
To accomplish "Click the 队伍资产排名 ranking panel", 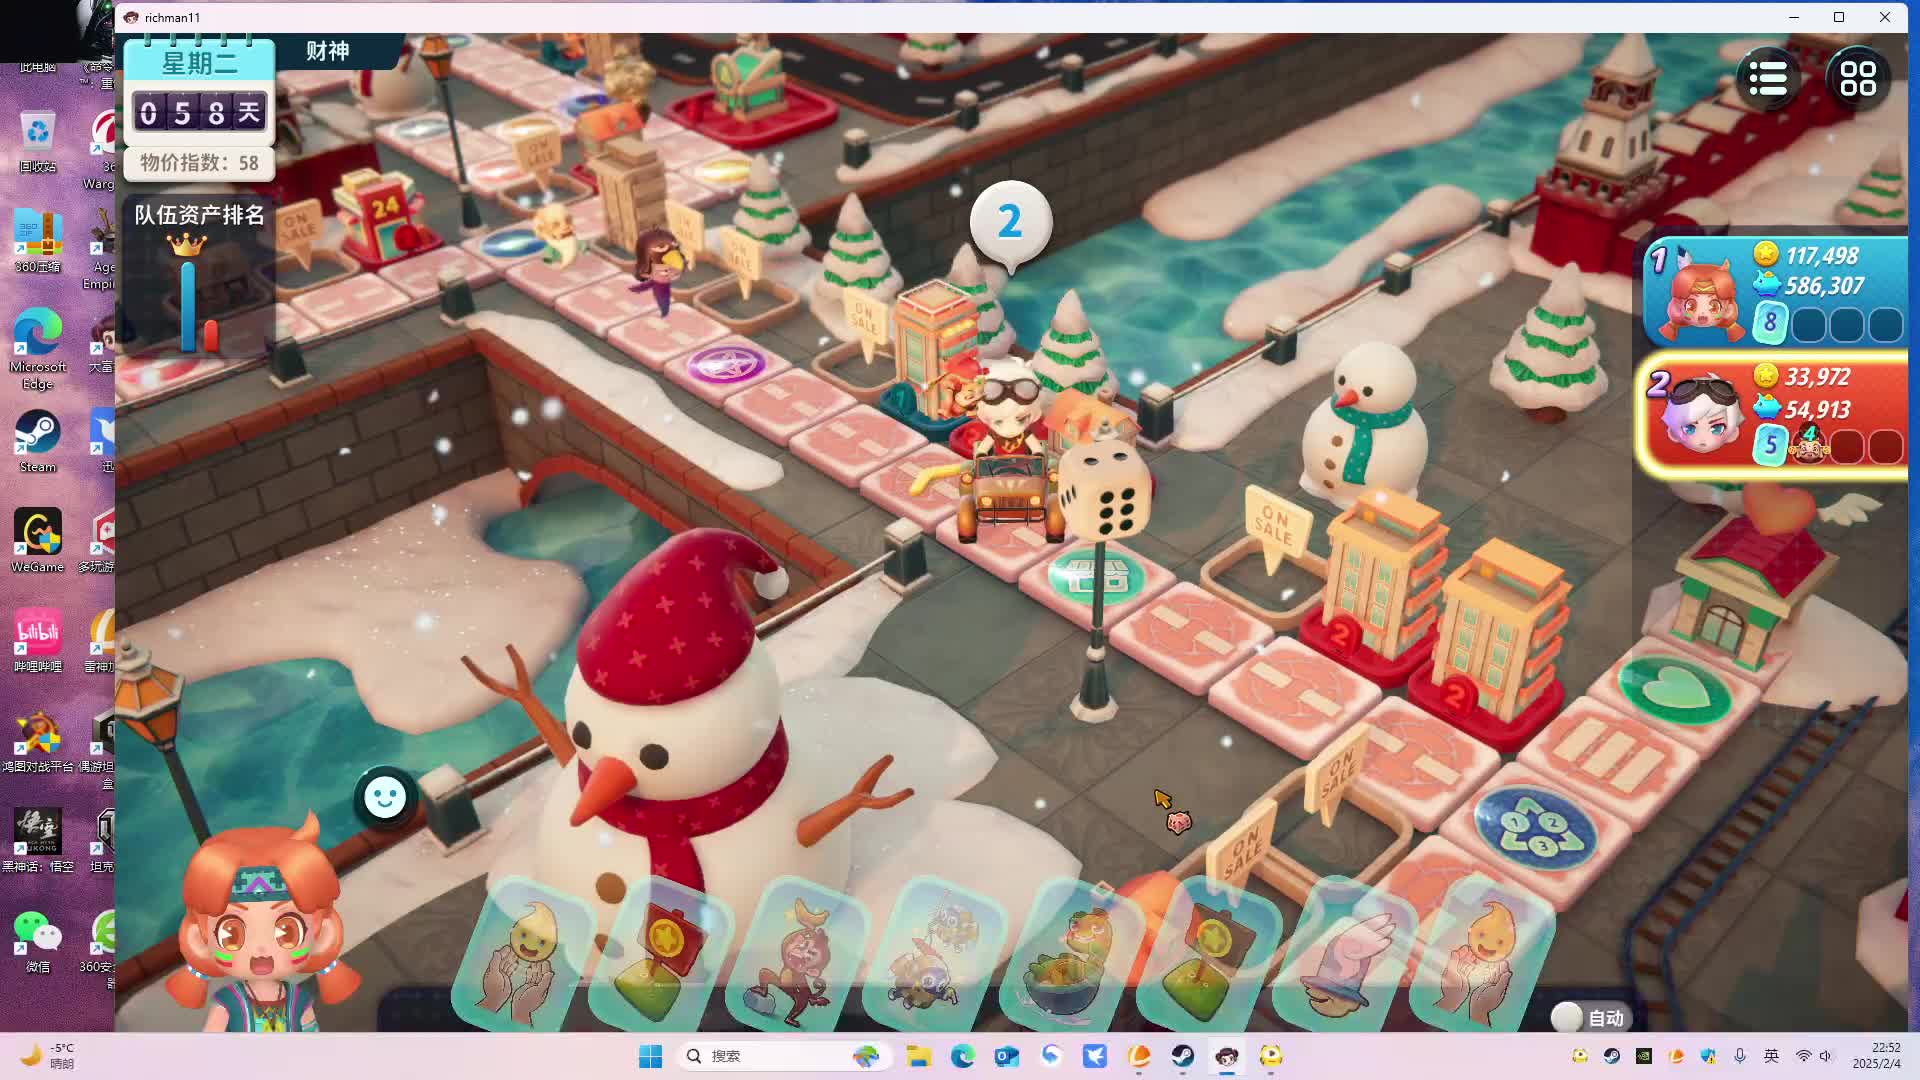I will [199, 276].
